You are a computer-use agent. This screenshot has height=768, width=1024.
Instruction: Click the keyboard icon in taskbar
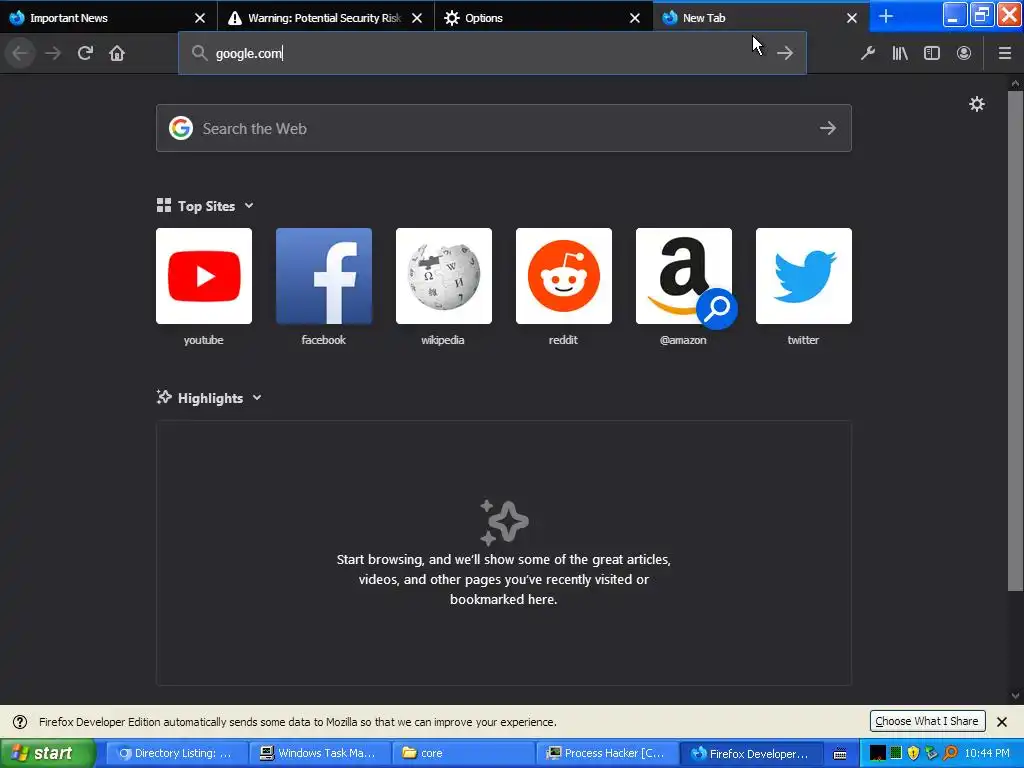coord(840,754)
